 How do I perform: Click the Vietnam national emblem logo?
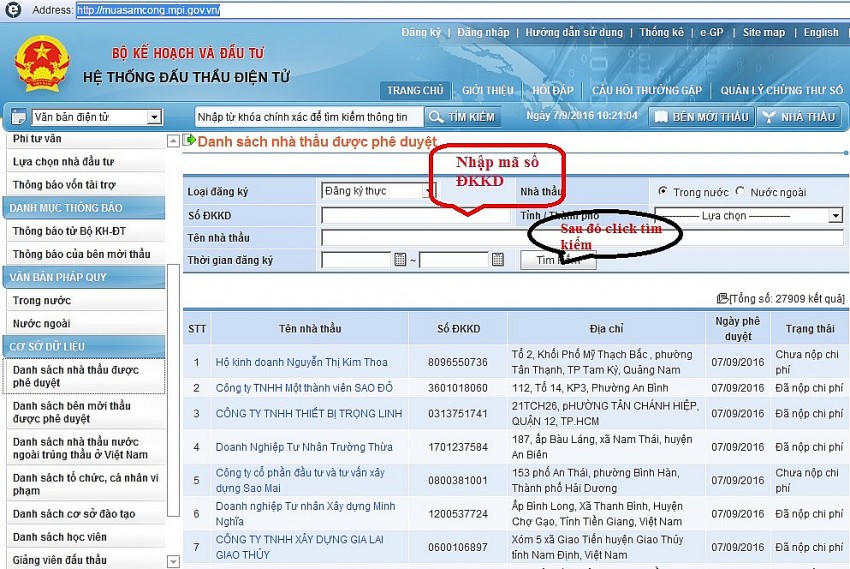click(x=41, y=63)
